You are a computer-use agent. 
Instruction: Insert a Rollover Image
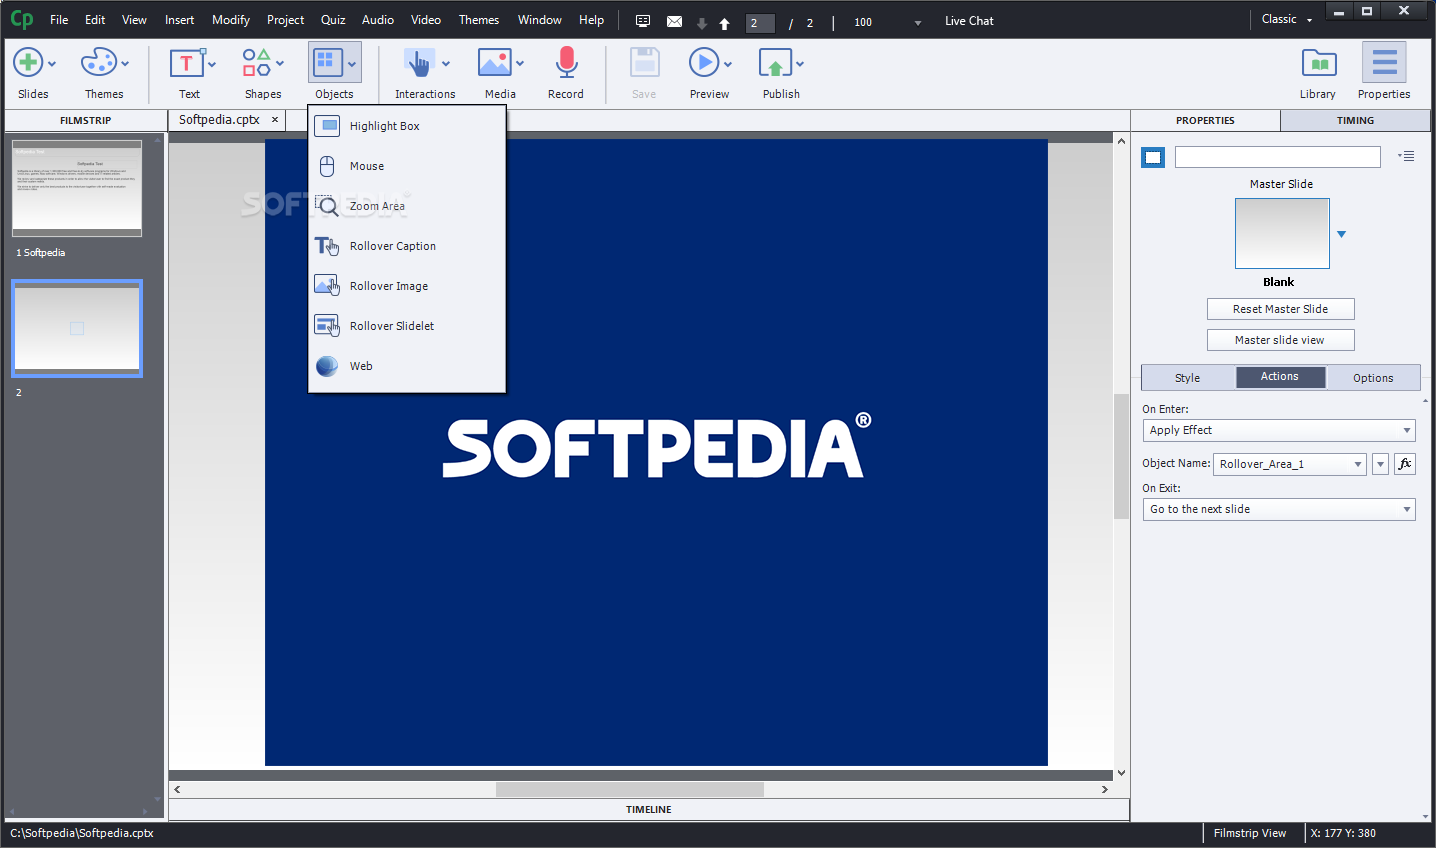[x=406, y=286]
